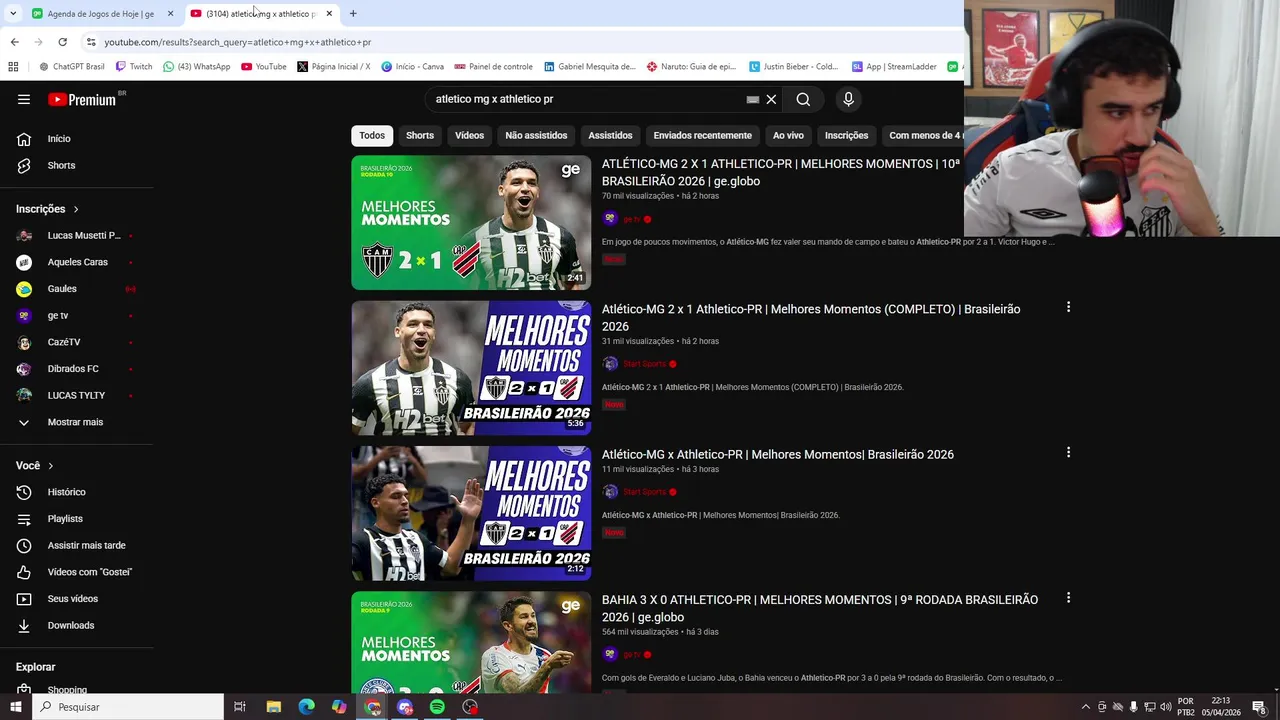The width and height of the screenshot is (1280, 720).
Task: Open tab search dropdown in Chrome
Action: [x=13, y=13]
